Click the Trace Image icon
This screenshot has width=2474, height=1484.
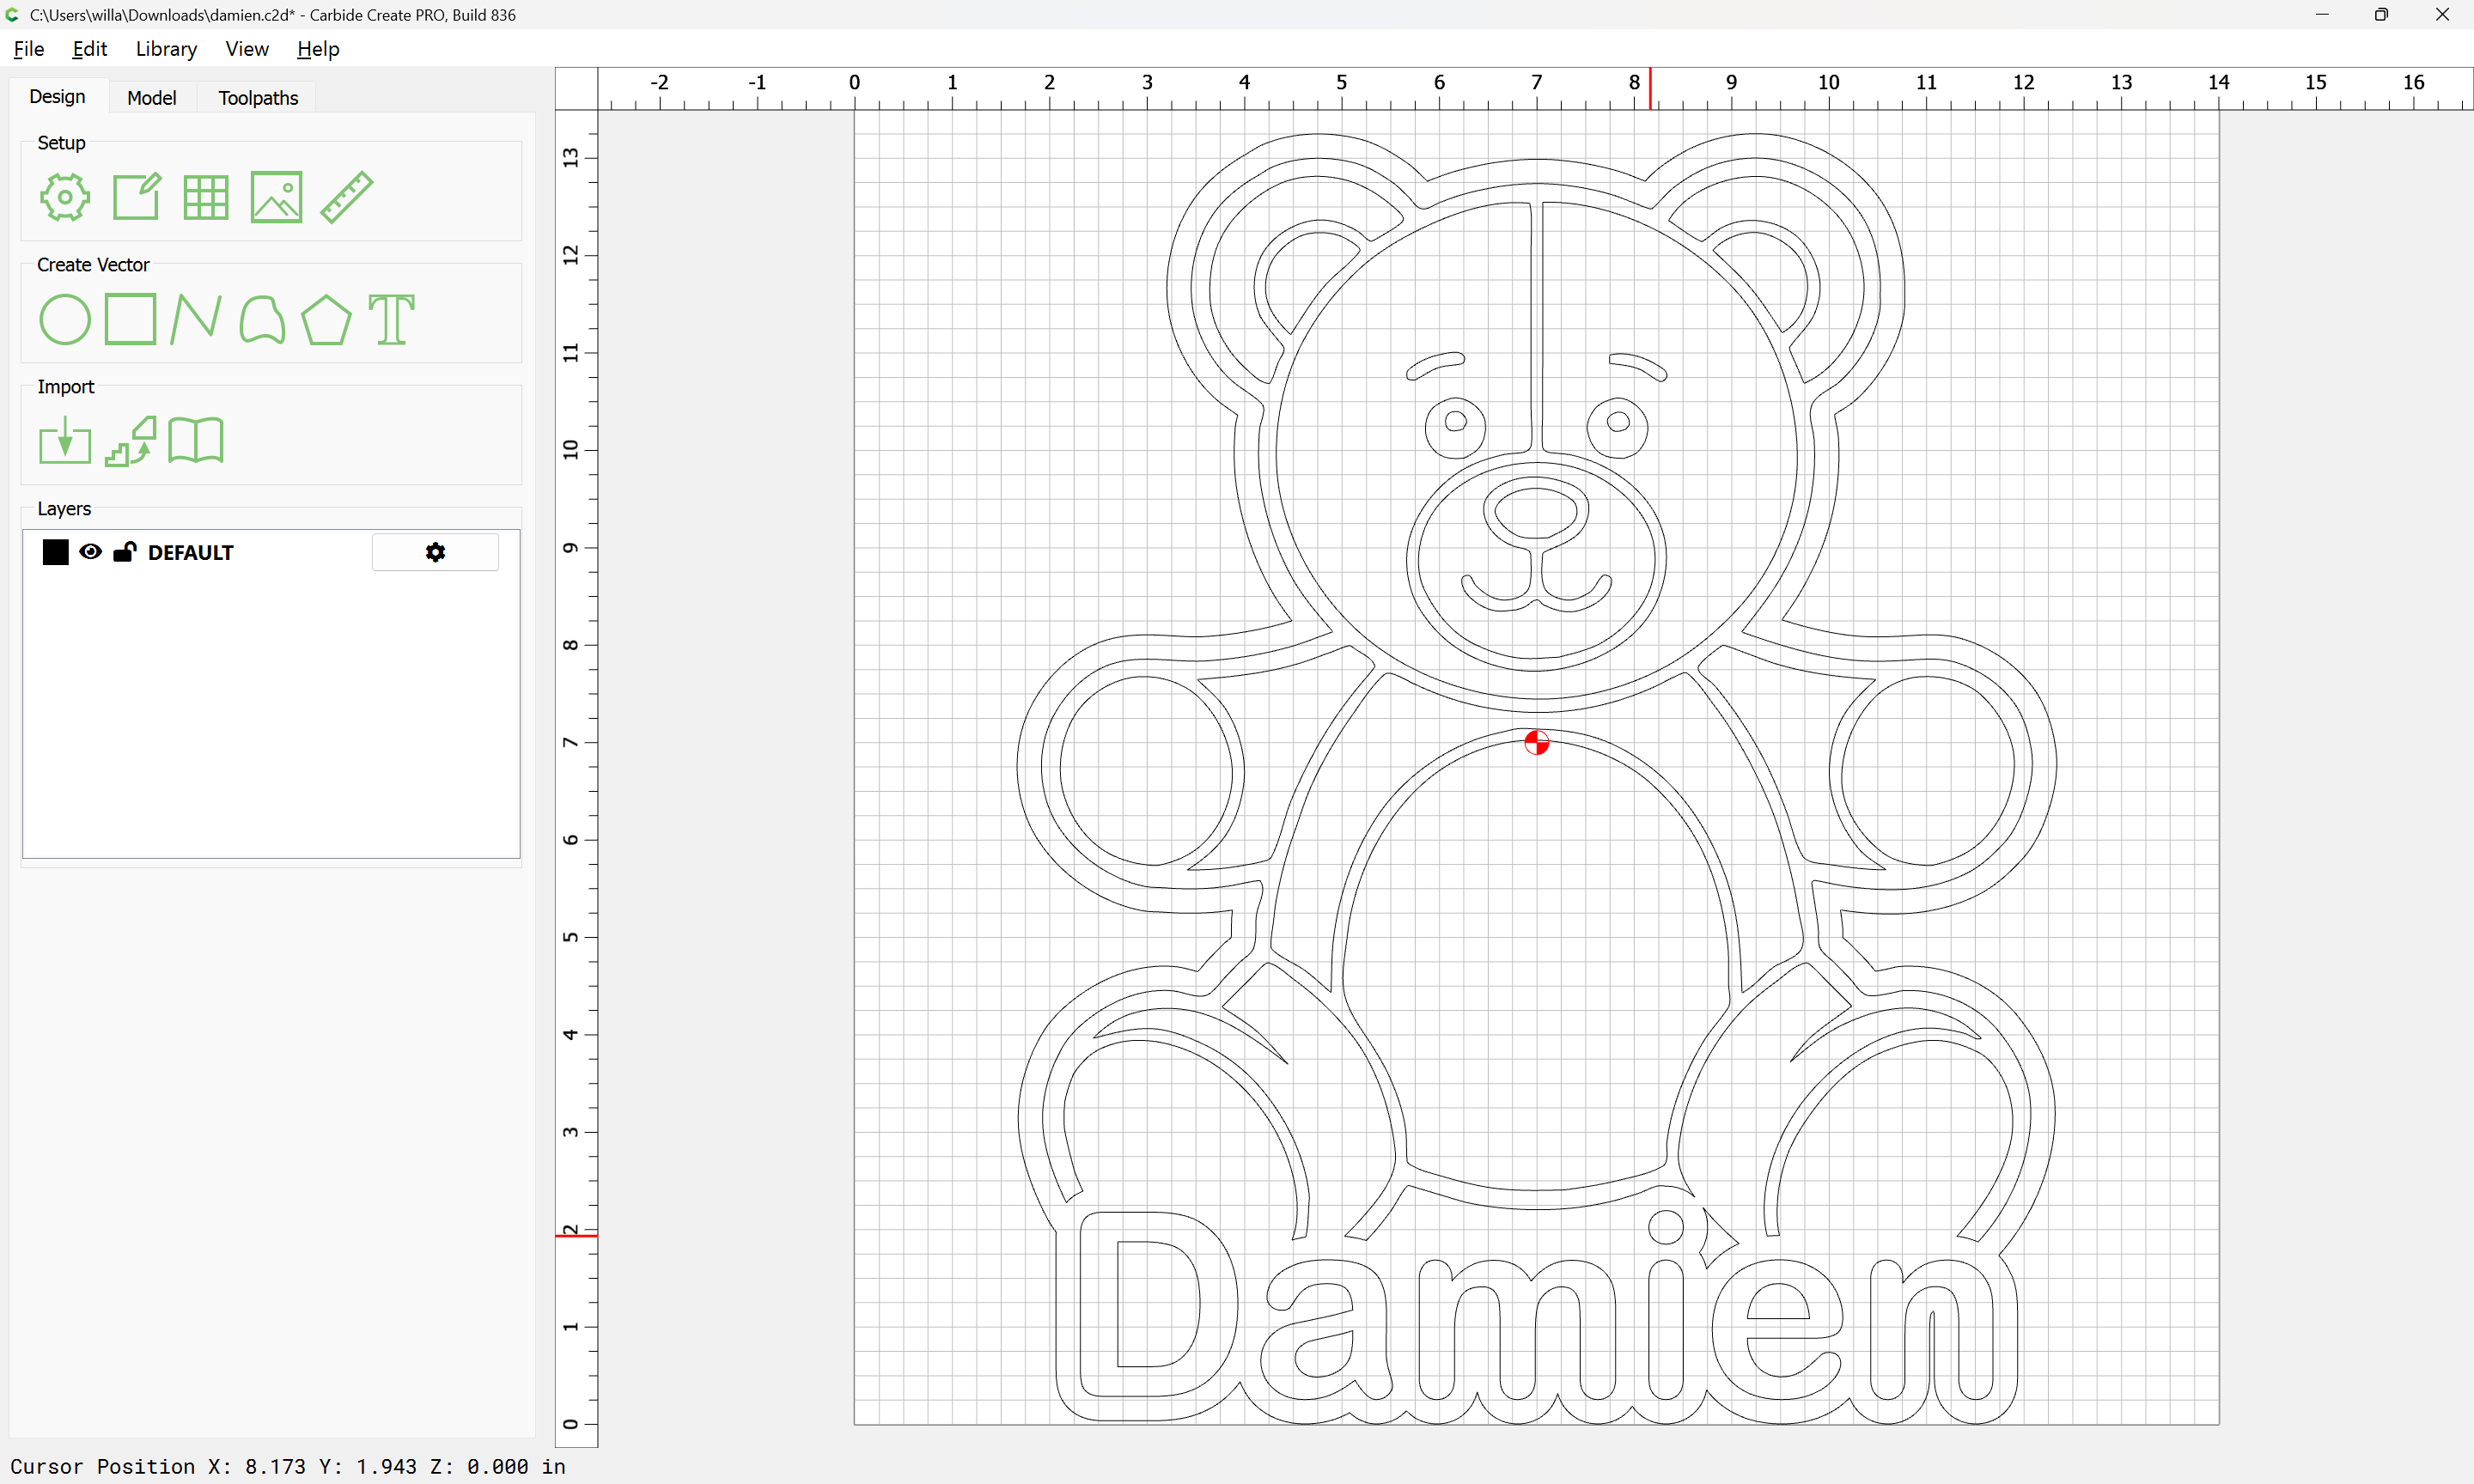click(131, 441)
